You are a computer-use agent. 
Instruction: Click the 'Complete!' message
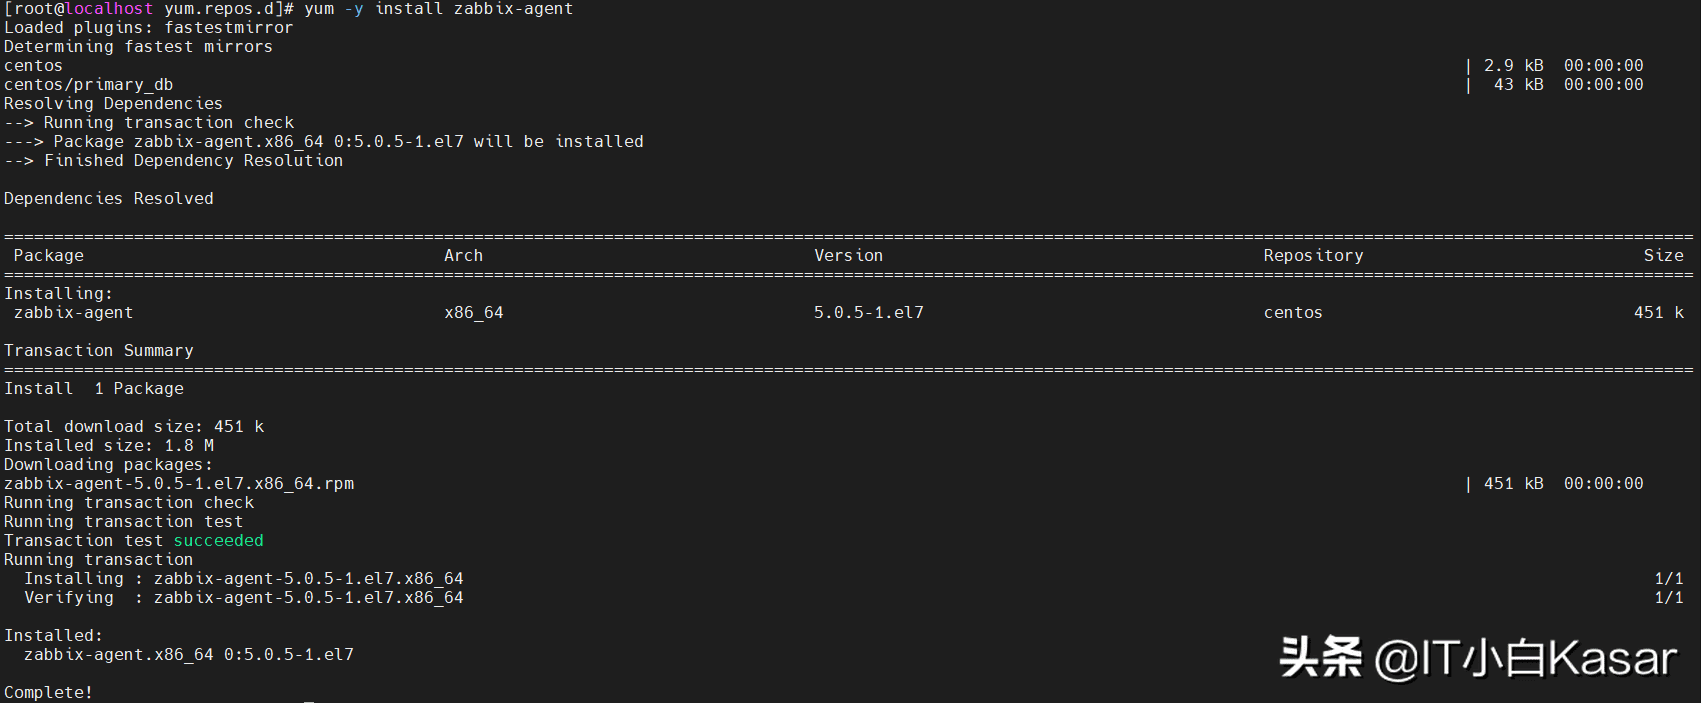tap(48, 692)
